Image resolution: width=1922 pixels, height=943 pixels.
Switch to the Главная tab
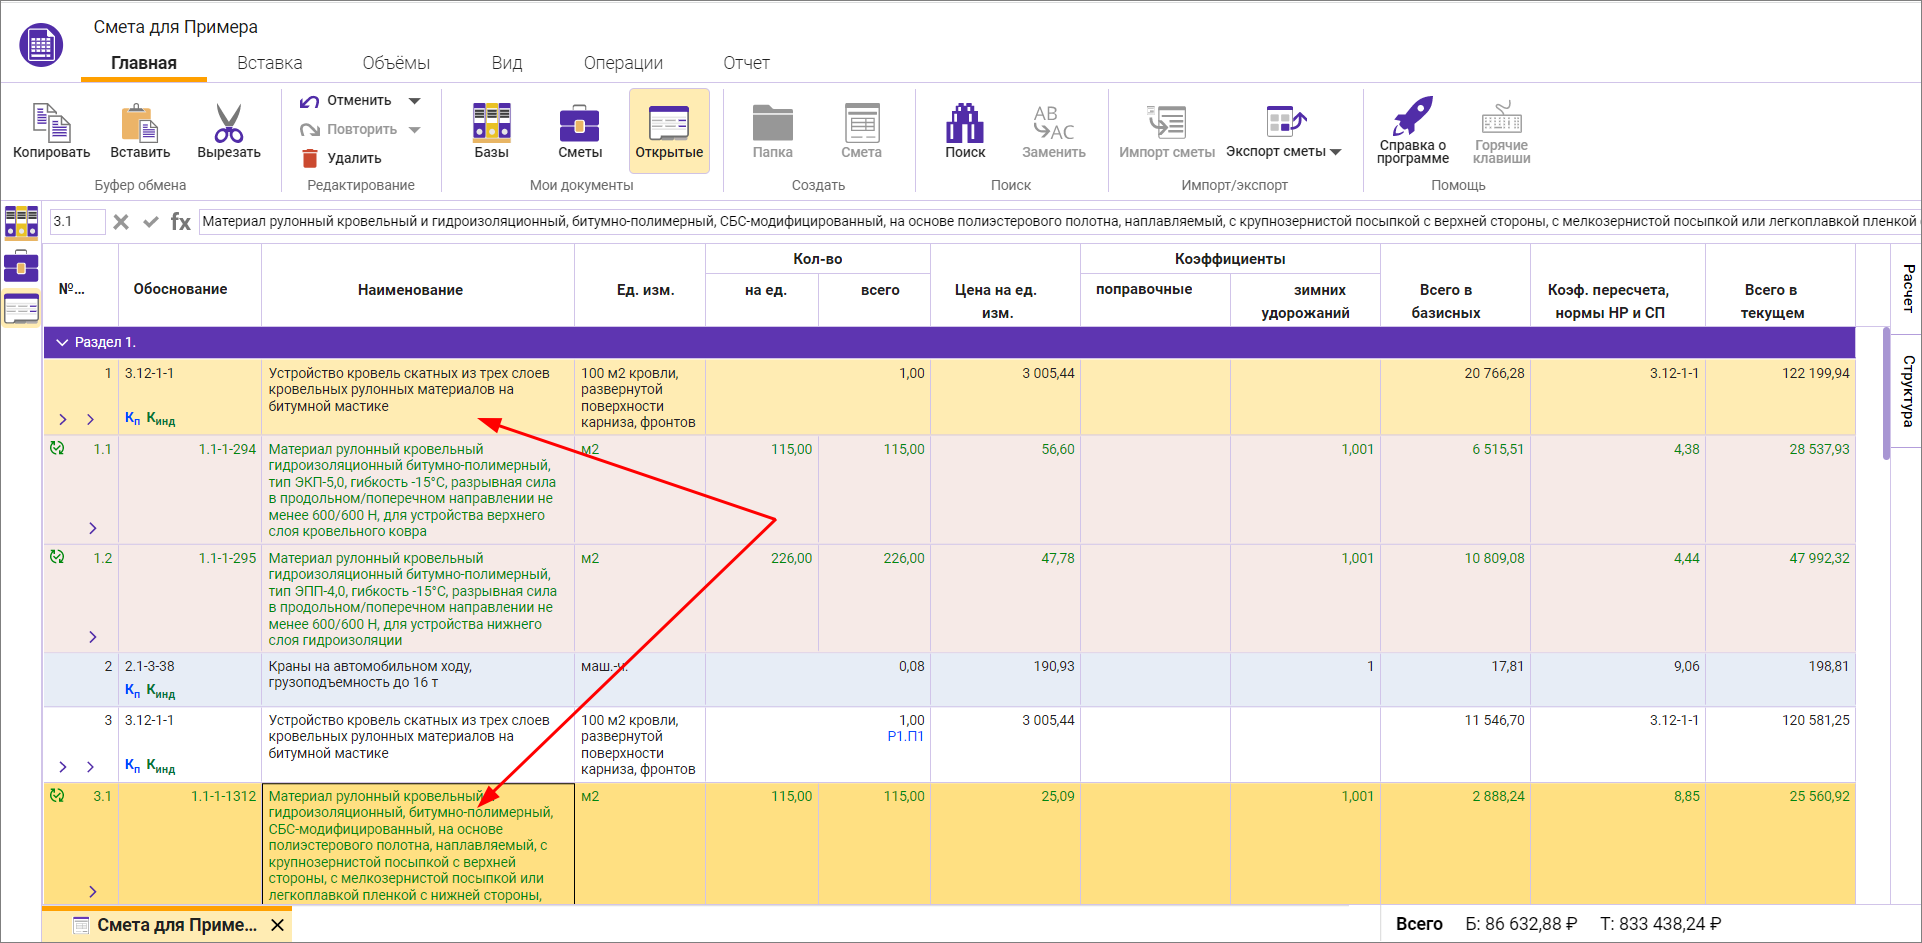[144, 63]
